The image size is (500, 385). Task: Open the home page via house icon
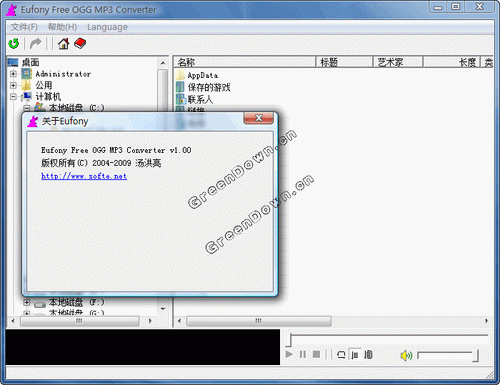coord(63,44)
